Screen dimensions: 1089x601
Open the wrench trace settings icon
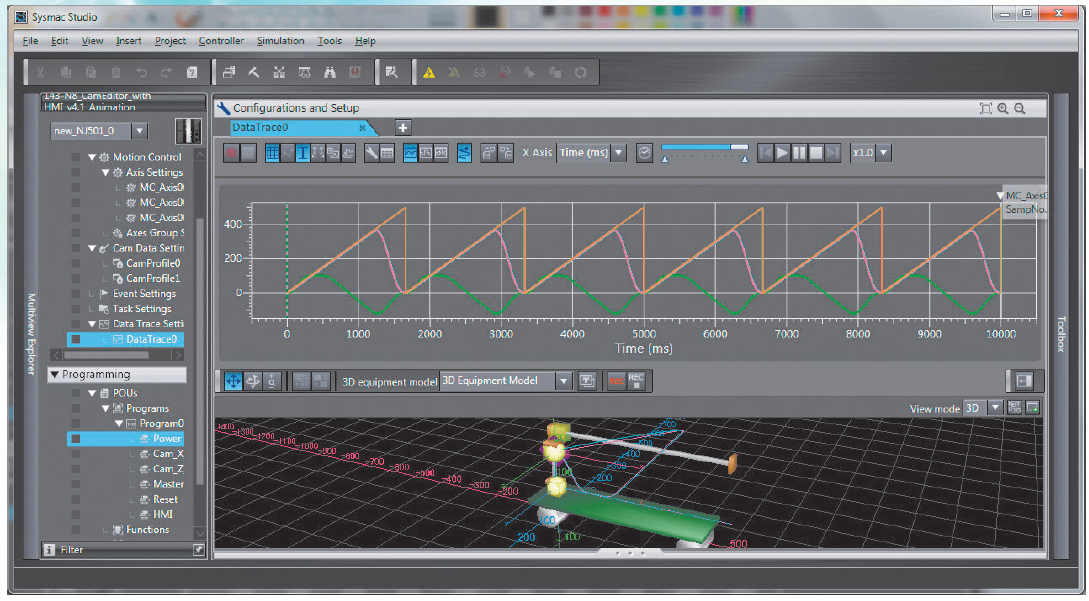coord(372,153)
